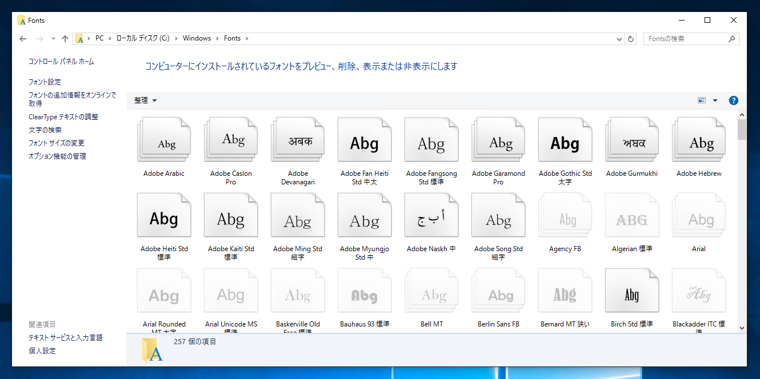Image resolution: width=760 pixels, height=379 pixels.
Task: Expand the chevron after Windows breadcrumb
Action: click(218, 38)
